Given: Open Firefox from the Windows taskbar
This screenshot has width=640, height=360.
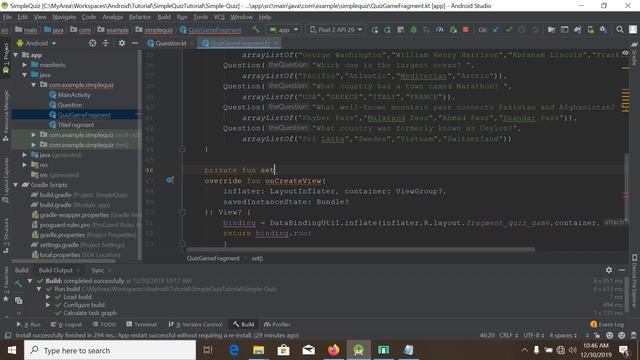Looking at the screenshot, I should point(333,350).
